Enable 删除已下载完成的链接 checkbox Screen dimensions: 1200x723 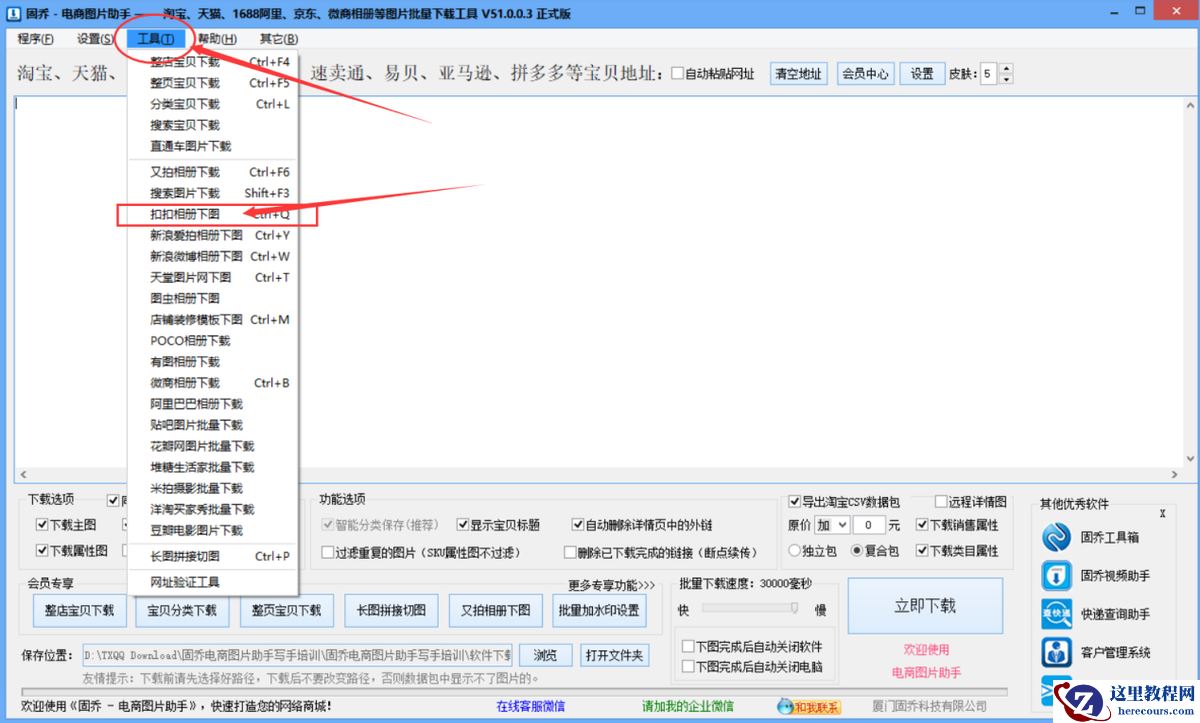[x=571, y=552]
